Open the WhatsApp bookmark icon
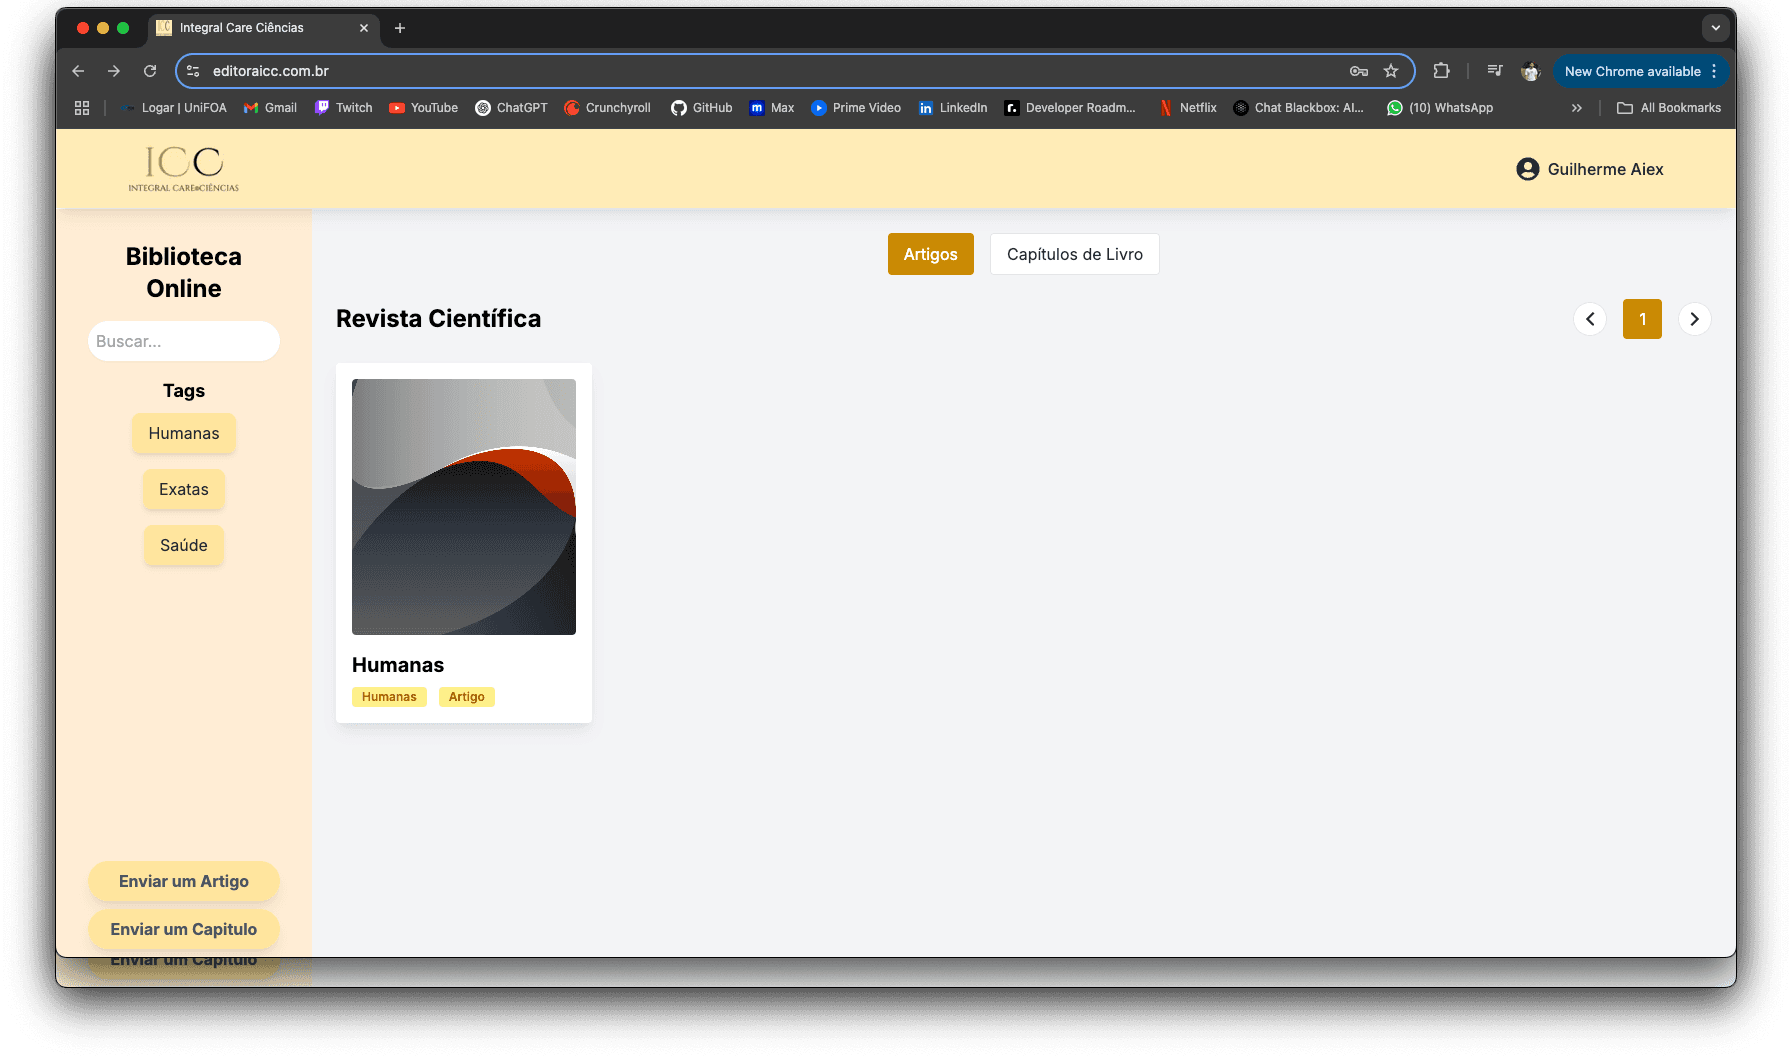 [1395, 107]
